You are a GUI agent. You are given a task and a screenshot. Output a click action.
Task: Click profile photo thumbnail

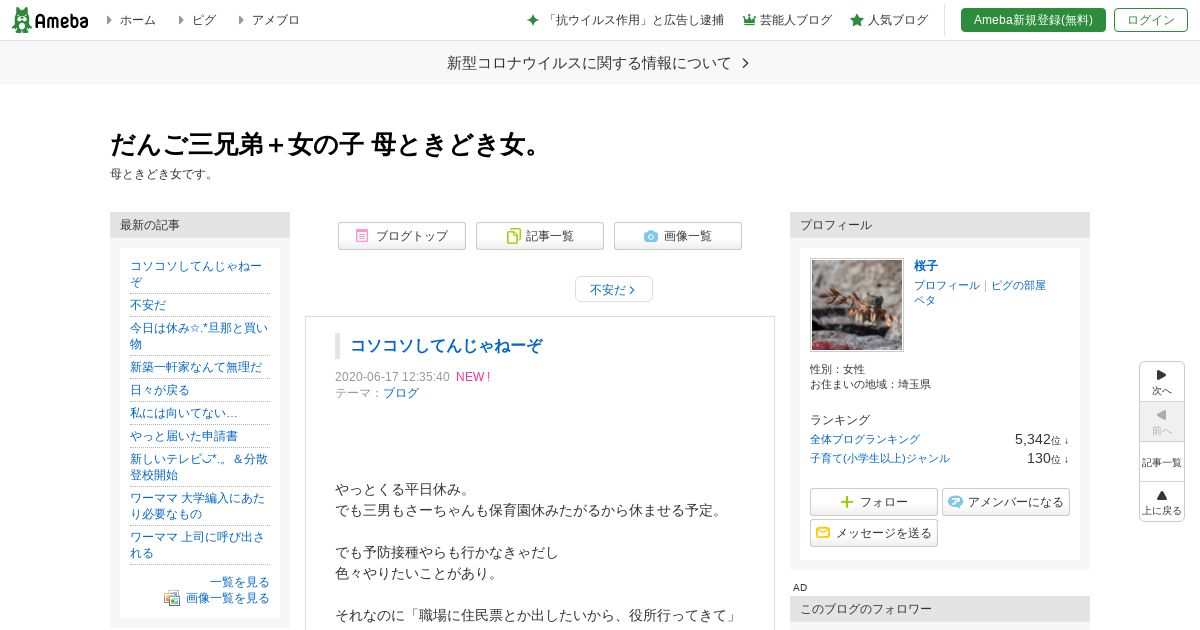[x=857, y=305]
